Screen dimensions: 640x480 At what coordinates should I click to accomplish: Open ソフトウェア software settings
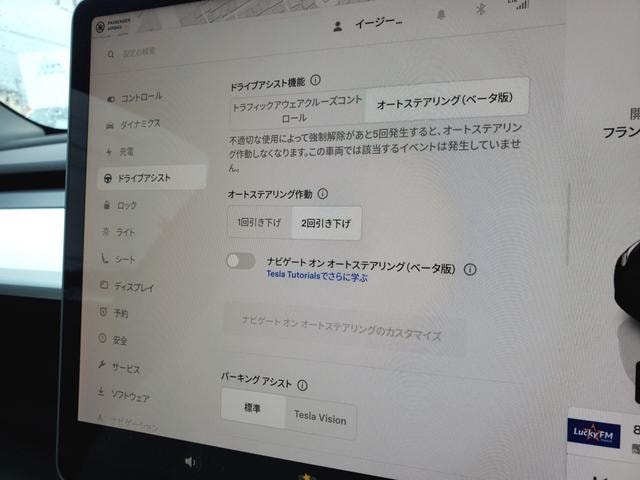[x=124, y=395]
